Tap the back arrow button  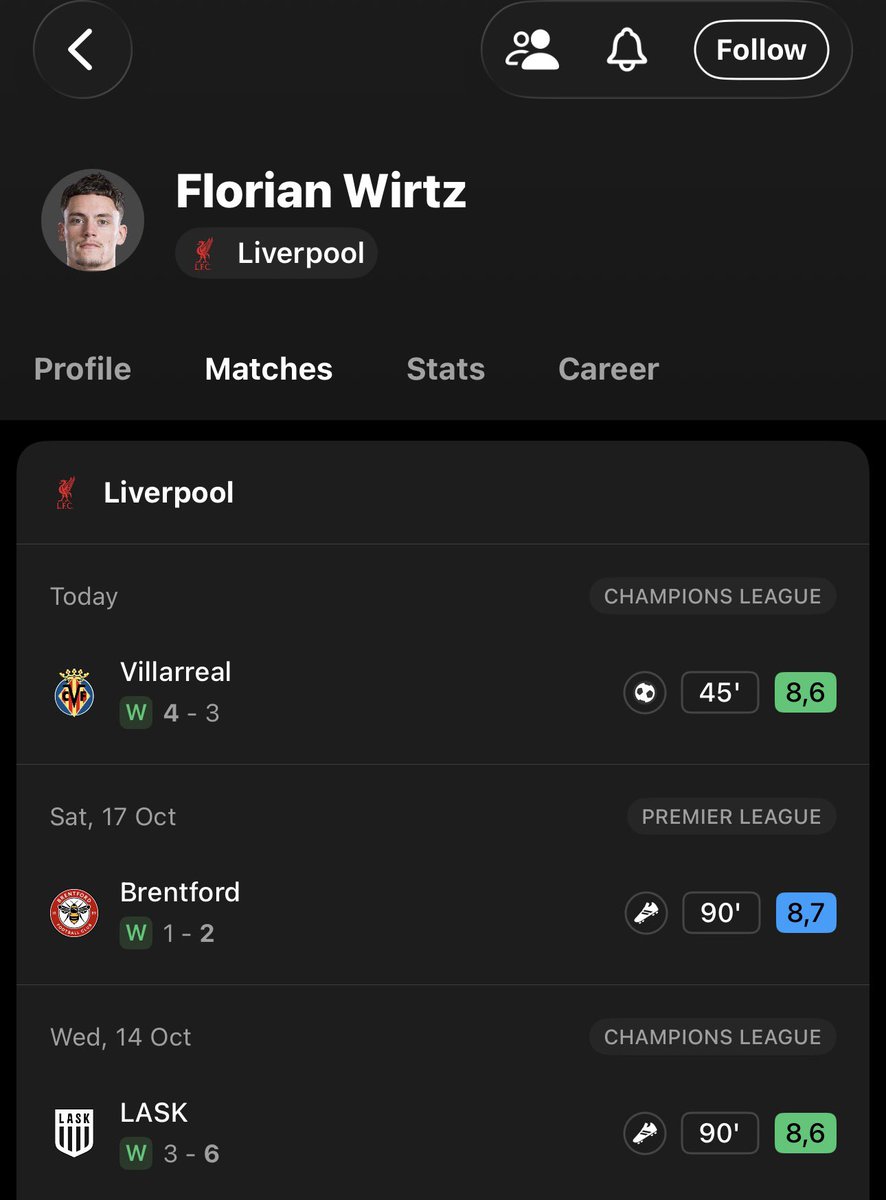tap(82, 49)
